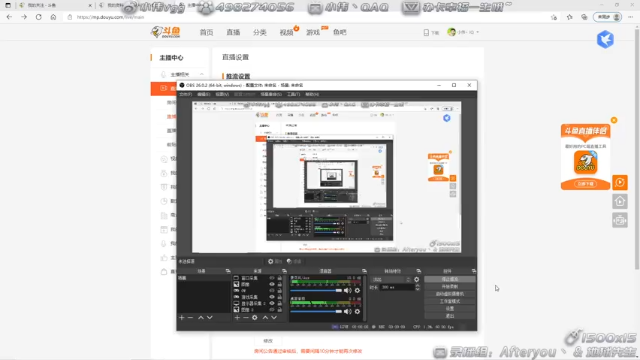Open transition properties gear next to 淡出

pyautogui.click(x=416, y=280)
